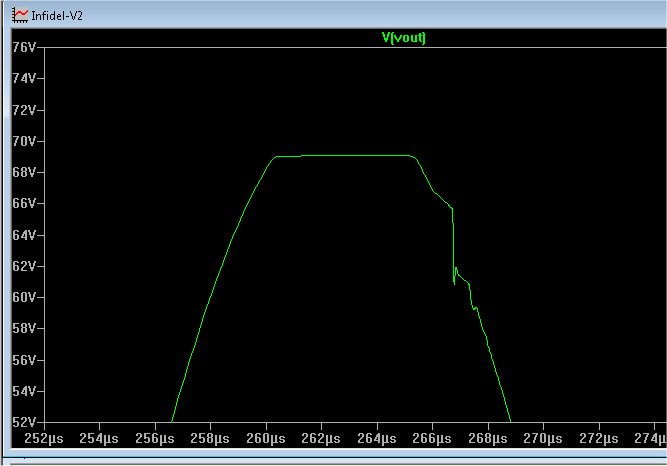
Task: Click the 72V vertical axis label
Action: click(x=24, y=110)
